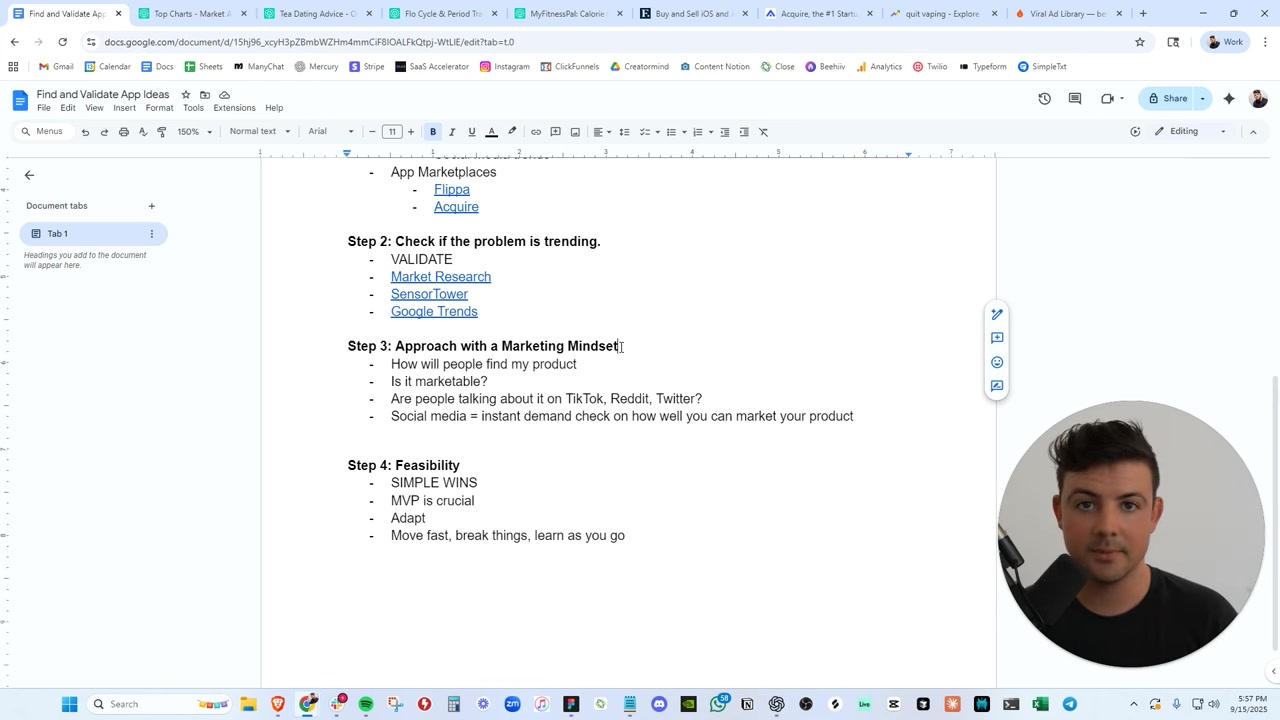Open the text color picker
The image size is (1280, 720).
(491, 132)
